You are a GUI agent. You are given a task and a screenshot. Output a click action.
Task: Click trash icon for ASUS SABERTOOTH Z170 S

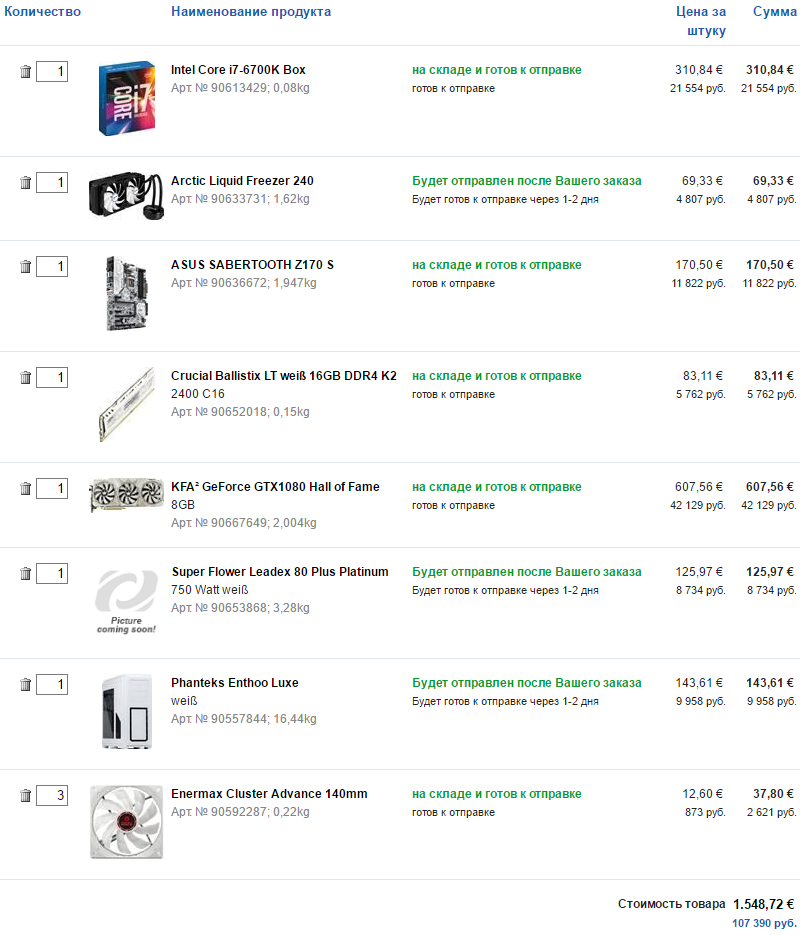click(26, 267)
